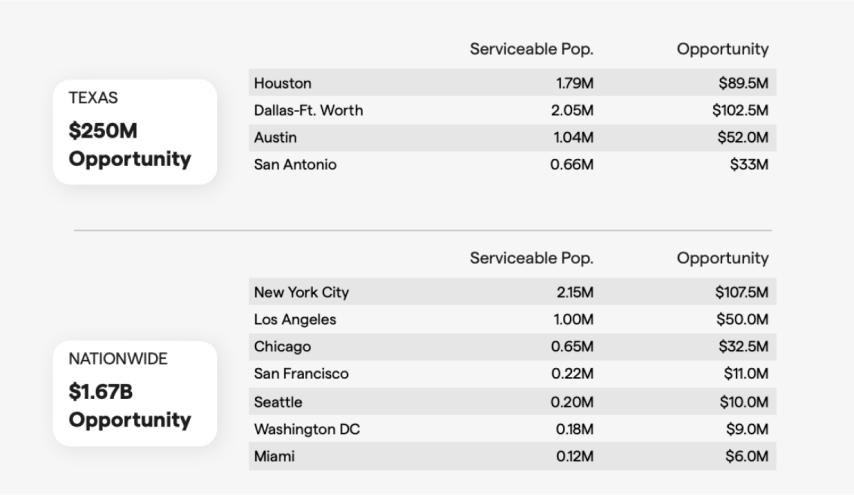This screenshot has width=854, height=495.
Task: Click Serviceable Pop. header in Texas table
Action: 531,49
